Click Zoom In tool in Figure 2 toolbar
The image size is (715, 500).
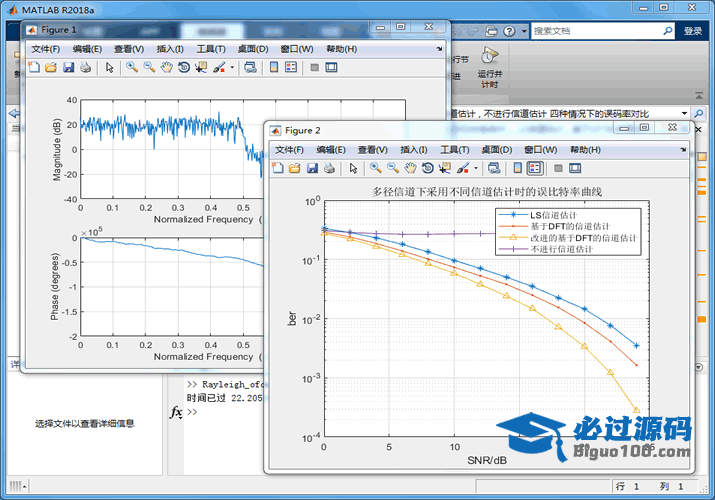[375, 169]
